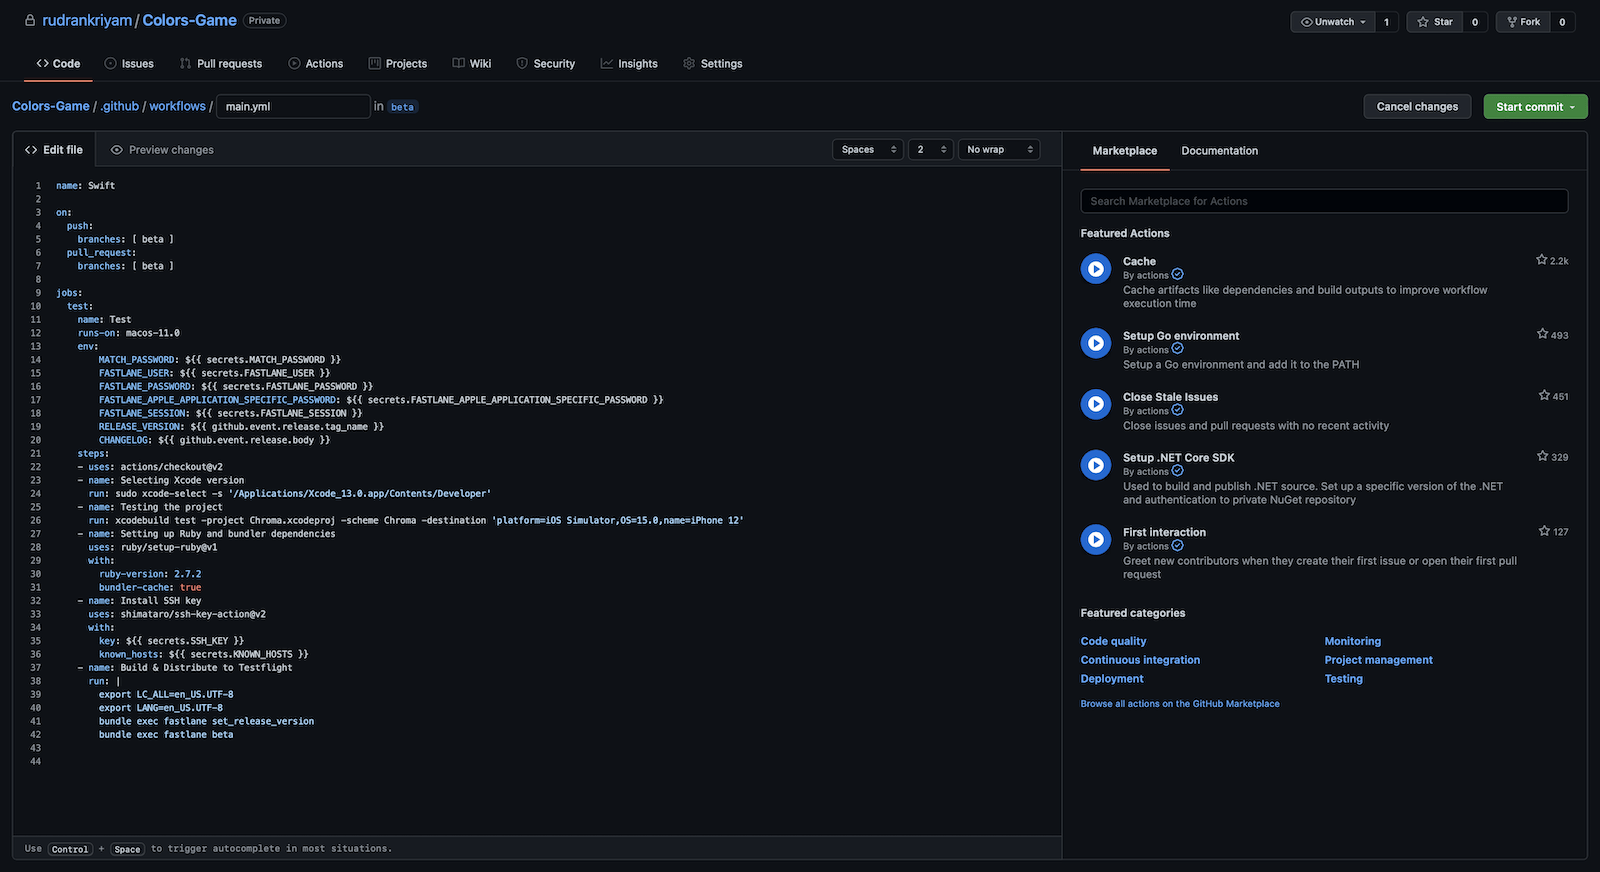Click the Cache action play icon

(x=1096, y=269)
